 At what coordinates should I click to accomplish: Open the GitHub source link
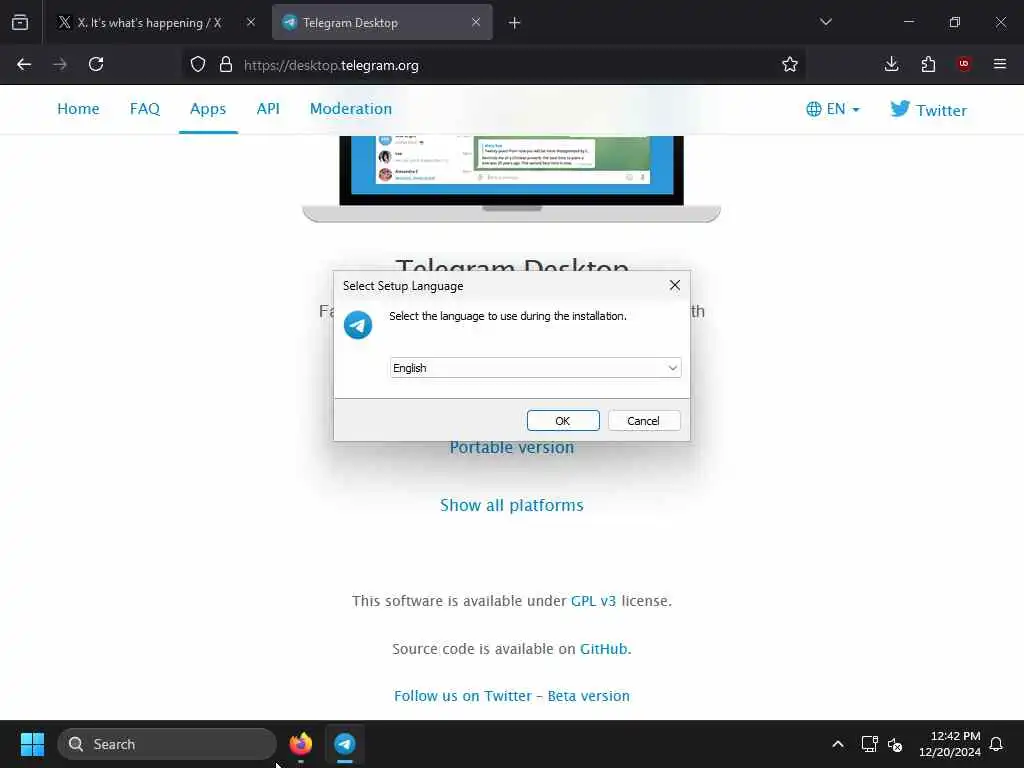(x=604, y=649)
